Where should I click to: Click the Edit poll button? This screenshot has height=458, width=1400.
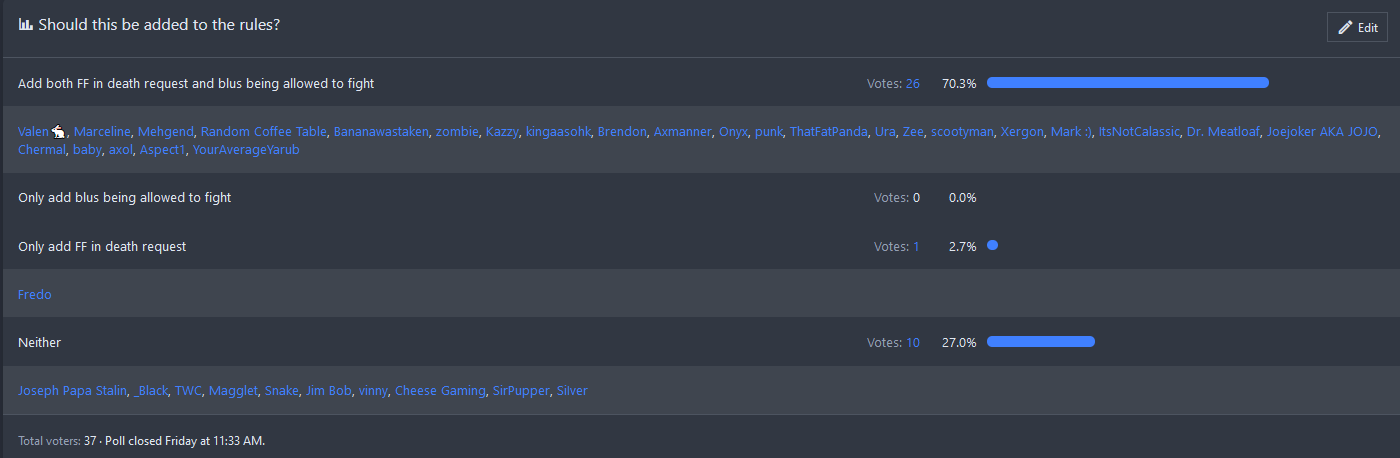pyautogui.click(x=1357, y=27)
